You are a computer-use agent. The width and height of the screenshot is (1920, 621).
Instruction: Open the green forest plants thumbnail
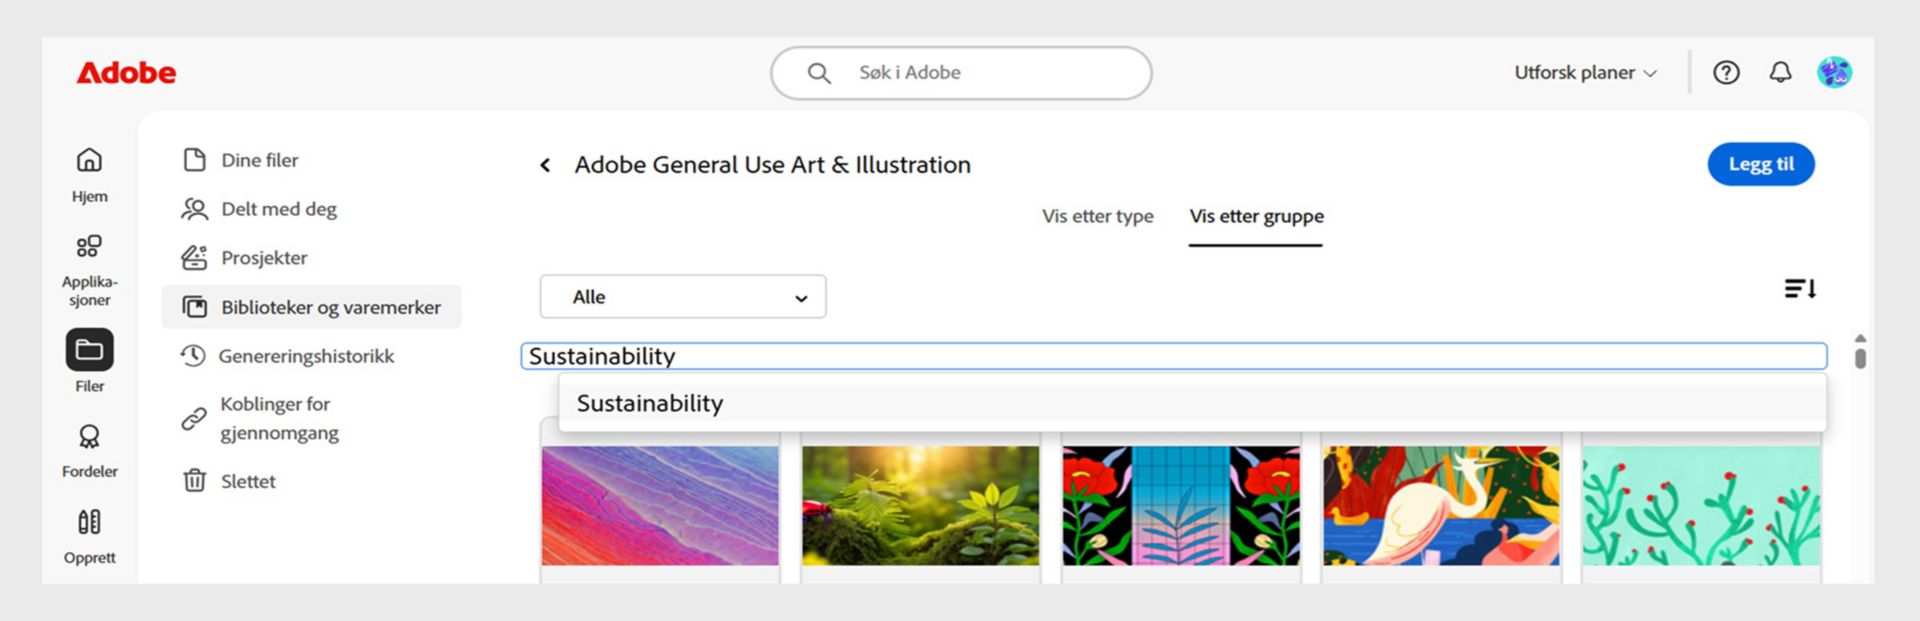920,505
